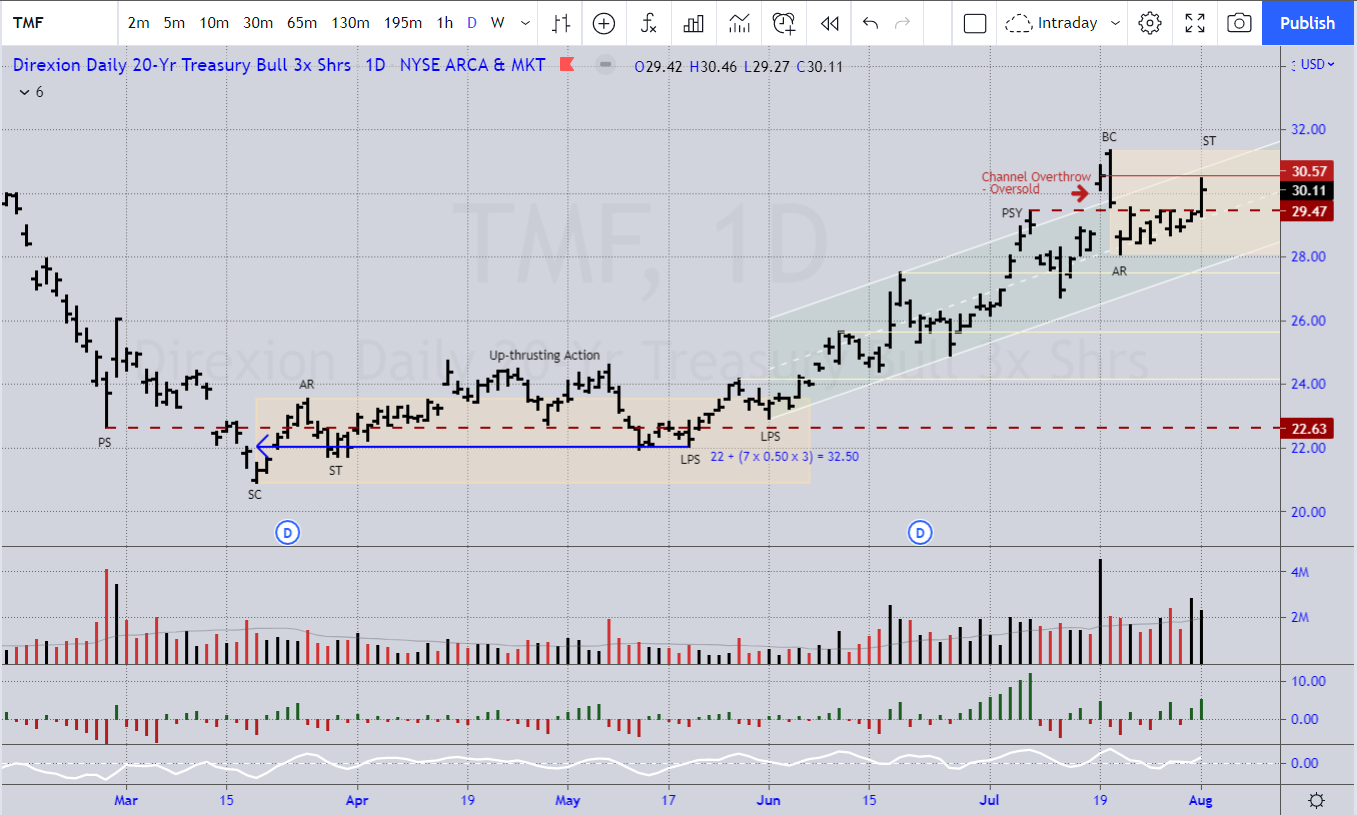Viewport: 1357px width, 815px height.
Task: Select the Up-thrusting Action annotation
Action: tap(544, 355)
